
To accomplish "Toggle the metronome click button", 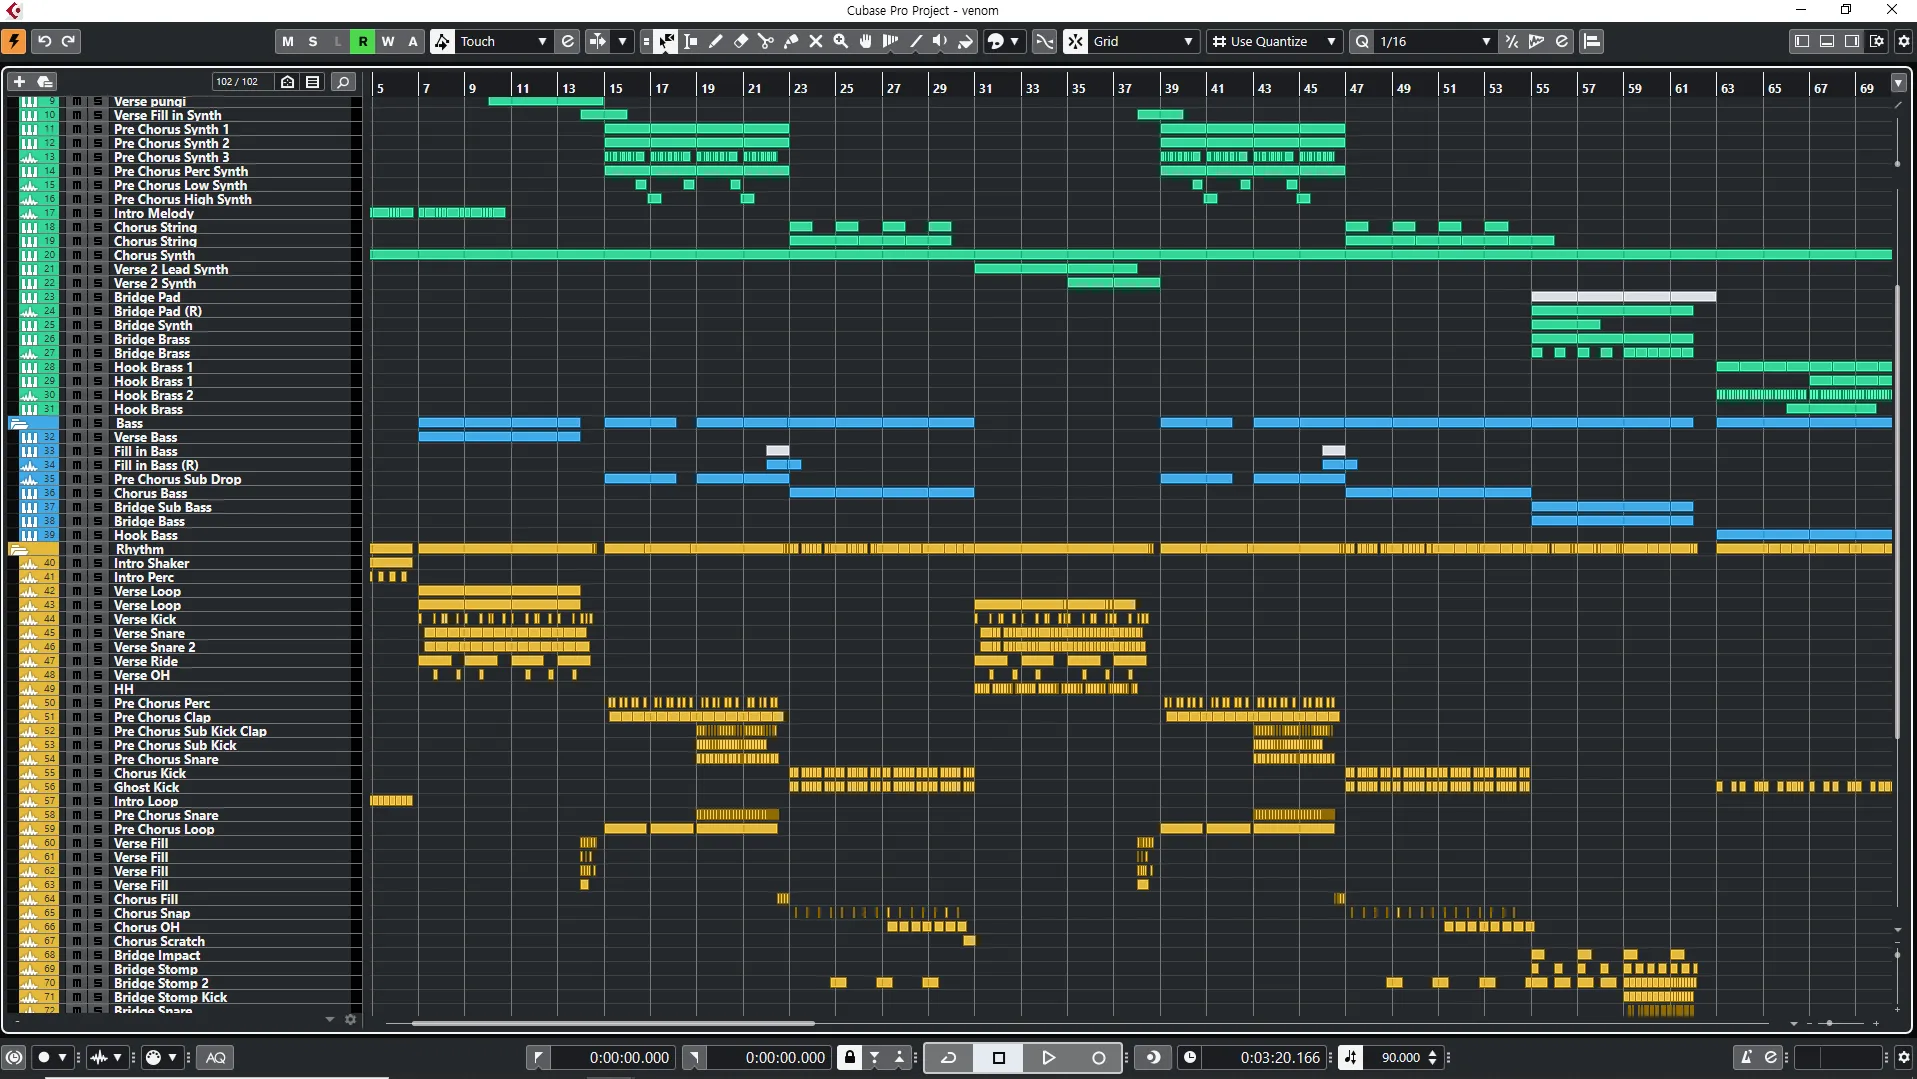I will [x=1745, y=1057].
